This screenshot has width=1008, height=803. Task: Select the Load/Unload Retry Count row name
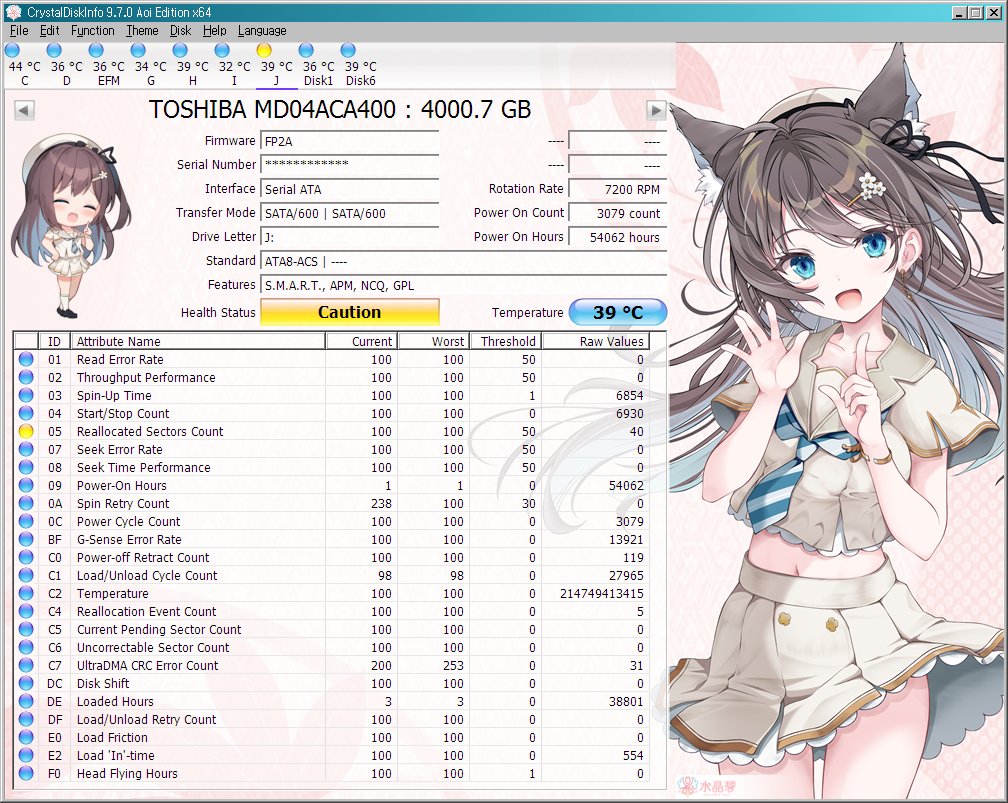pyautogui.click(x=147, y=719)
